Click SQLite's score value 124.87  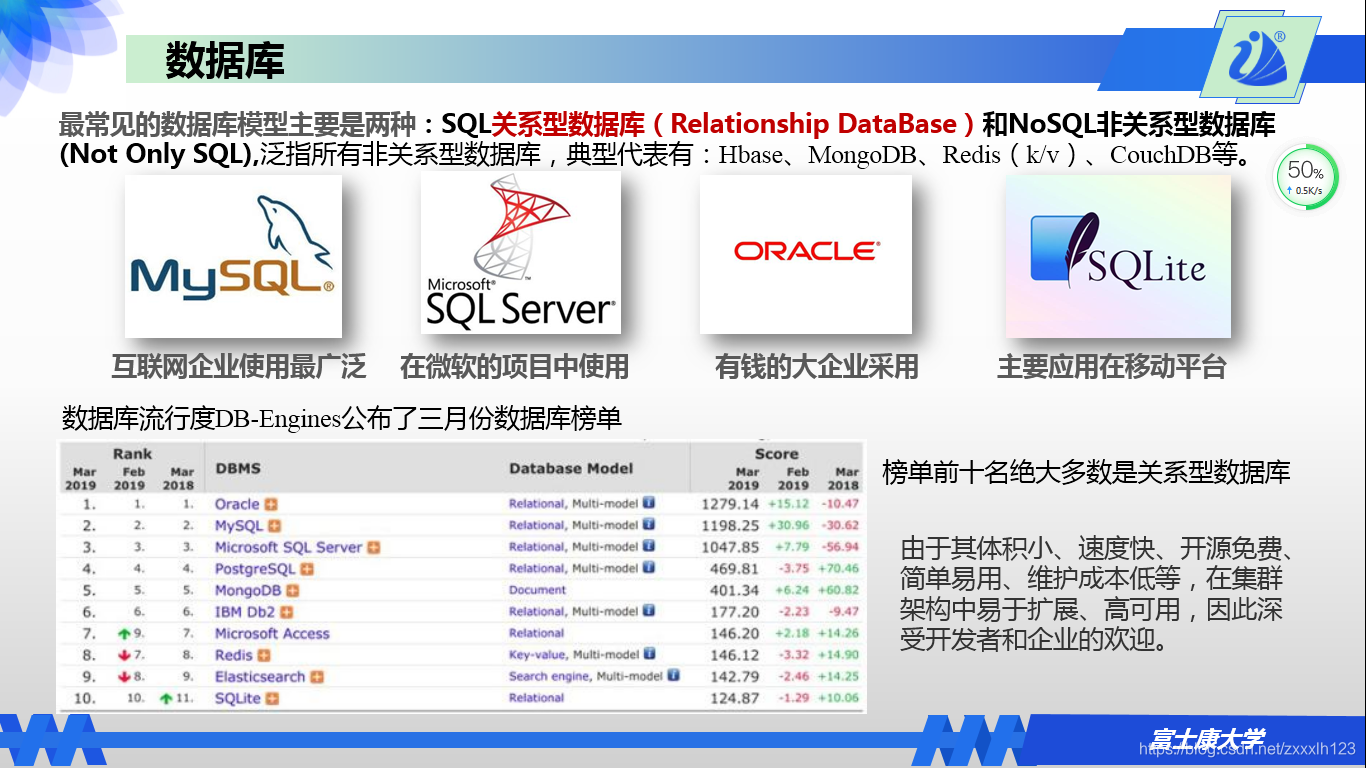pyautogui.click(x=735, y=698)
